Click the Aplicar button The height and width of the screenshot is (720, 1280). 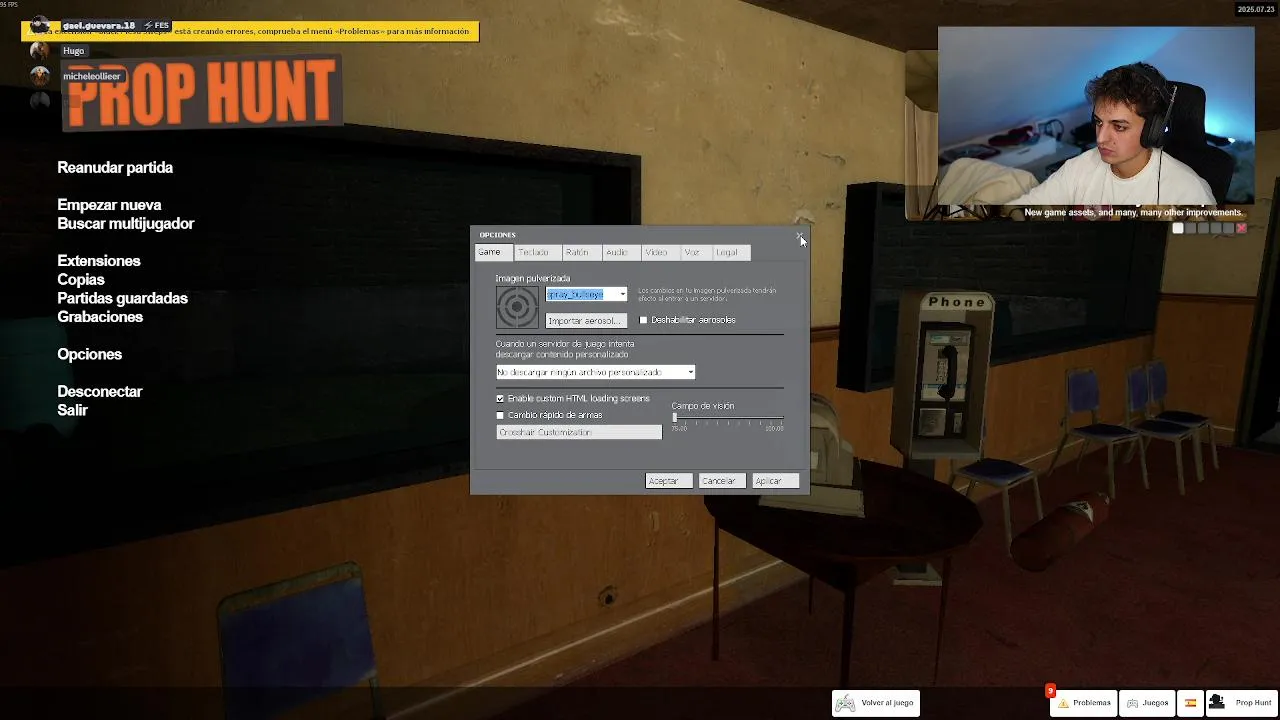coord(776,481)
